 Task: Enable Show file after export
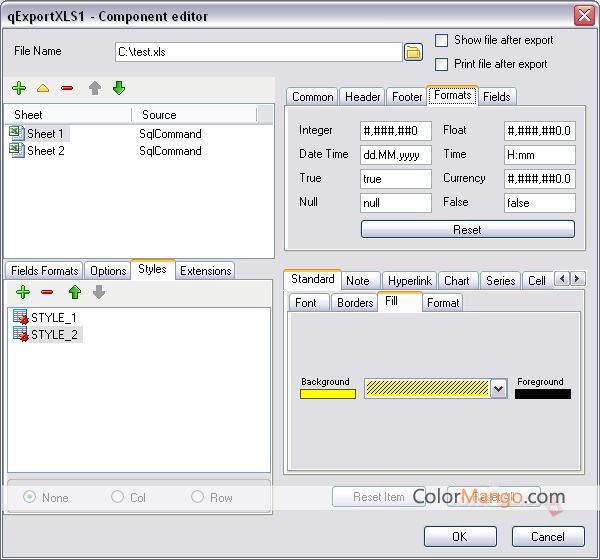click(441, 40)
